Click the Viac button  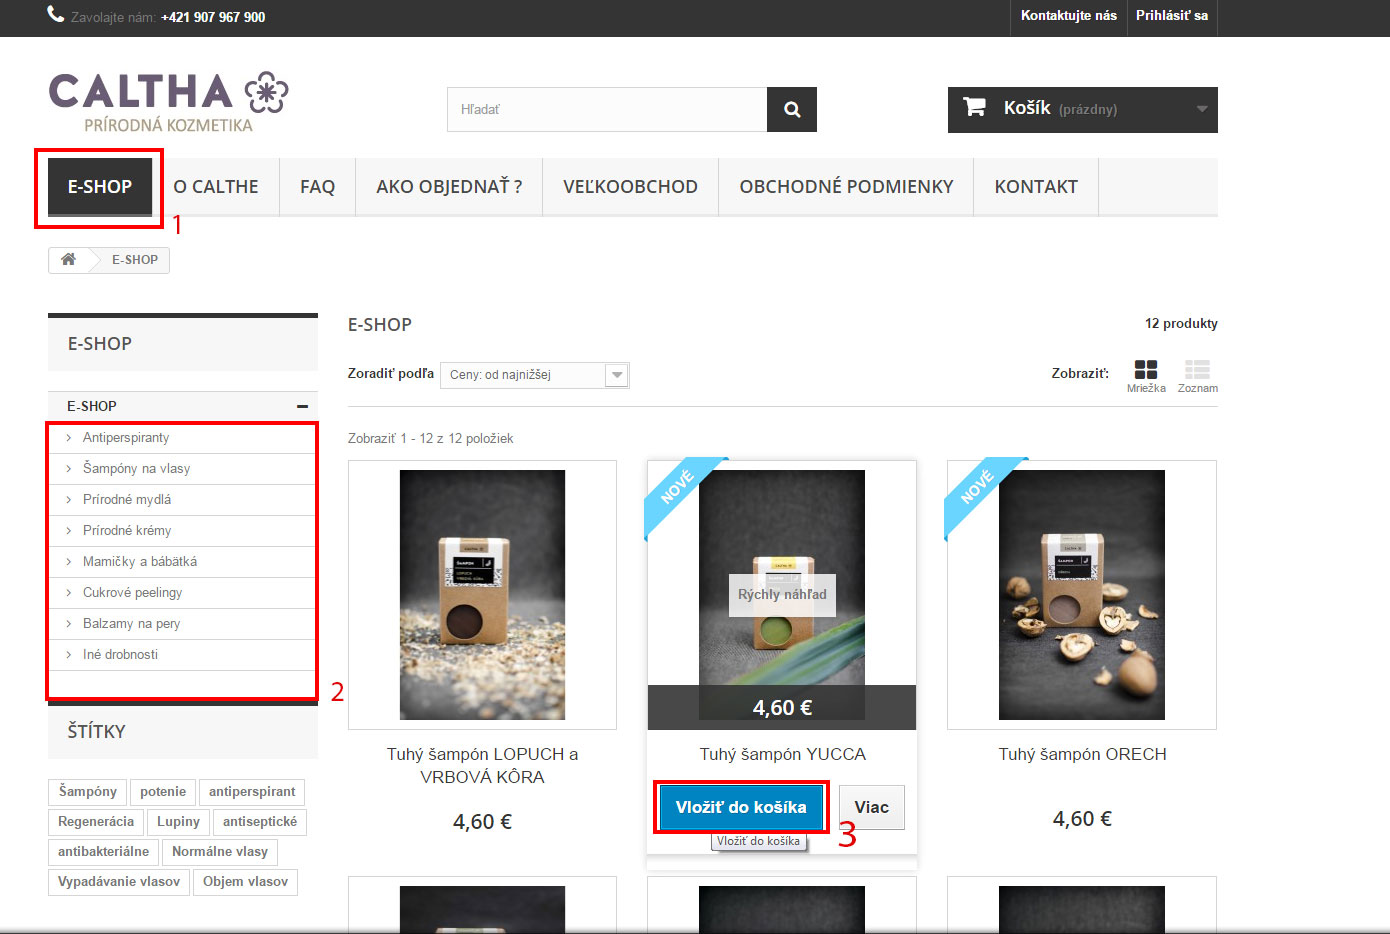coord(871,807)
